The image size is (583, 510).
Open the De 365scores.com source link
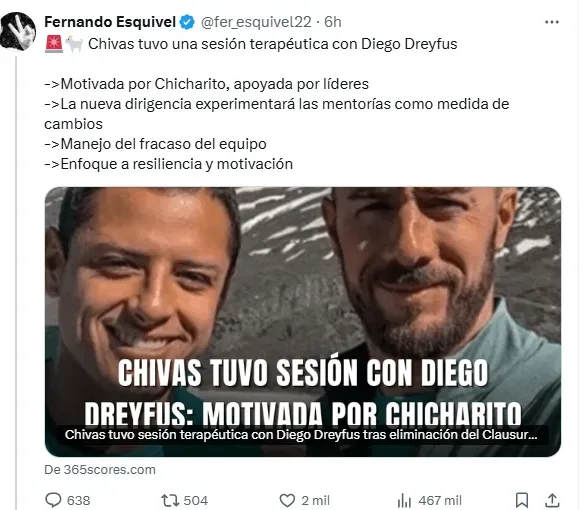point(100,469)
